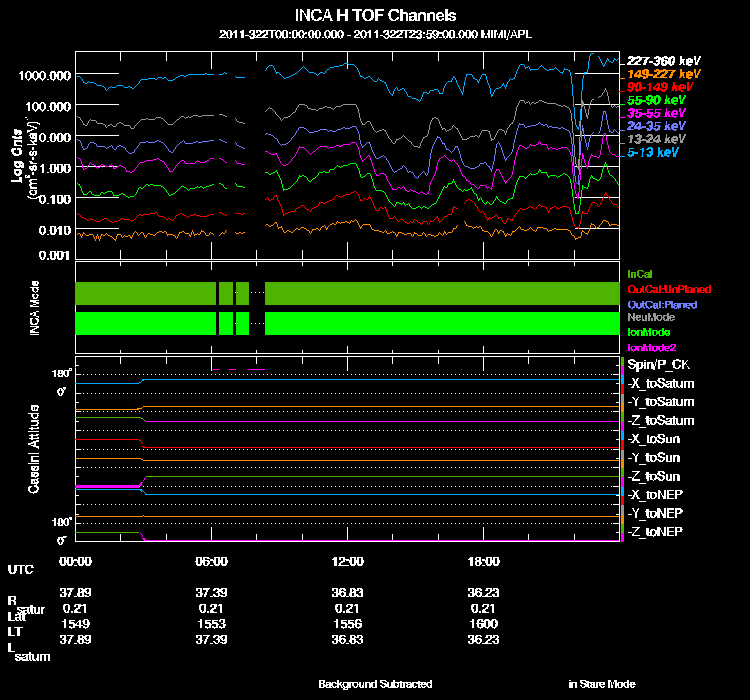Click the Cassini Attitude axis label
The height and width of the screenshot is (700, 750).
[35, 450]
